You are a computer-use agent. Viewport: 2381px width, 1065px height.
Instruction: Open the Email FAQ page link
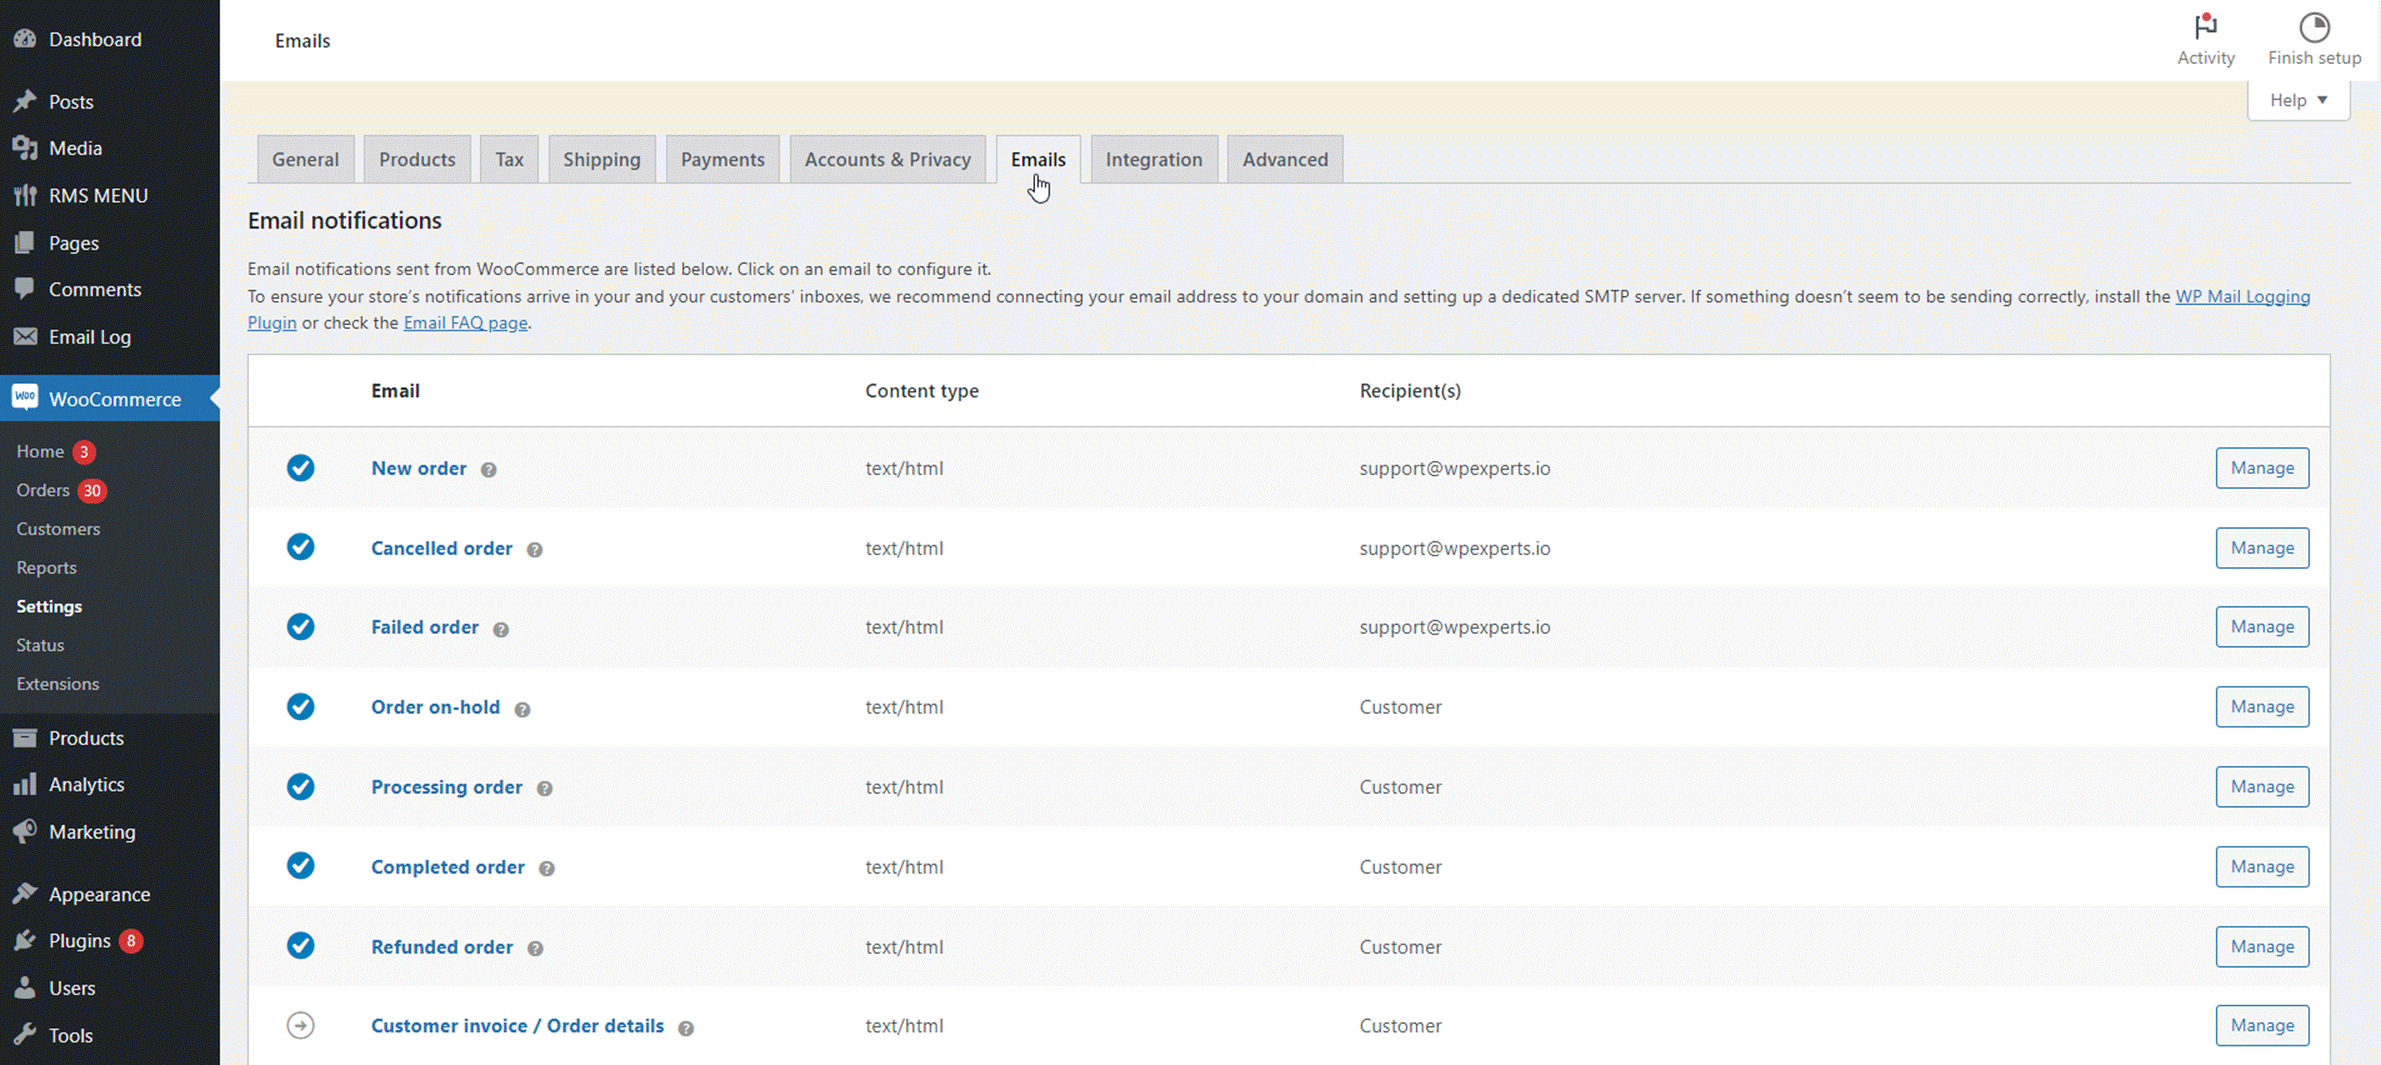465,322
